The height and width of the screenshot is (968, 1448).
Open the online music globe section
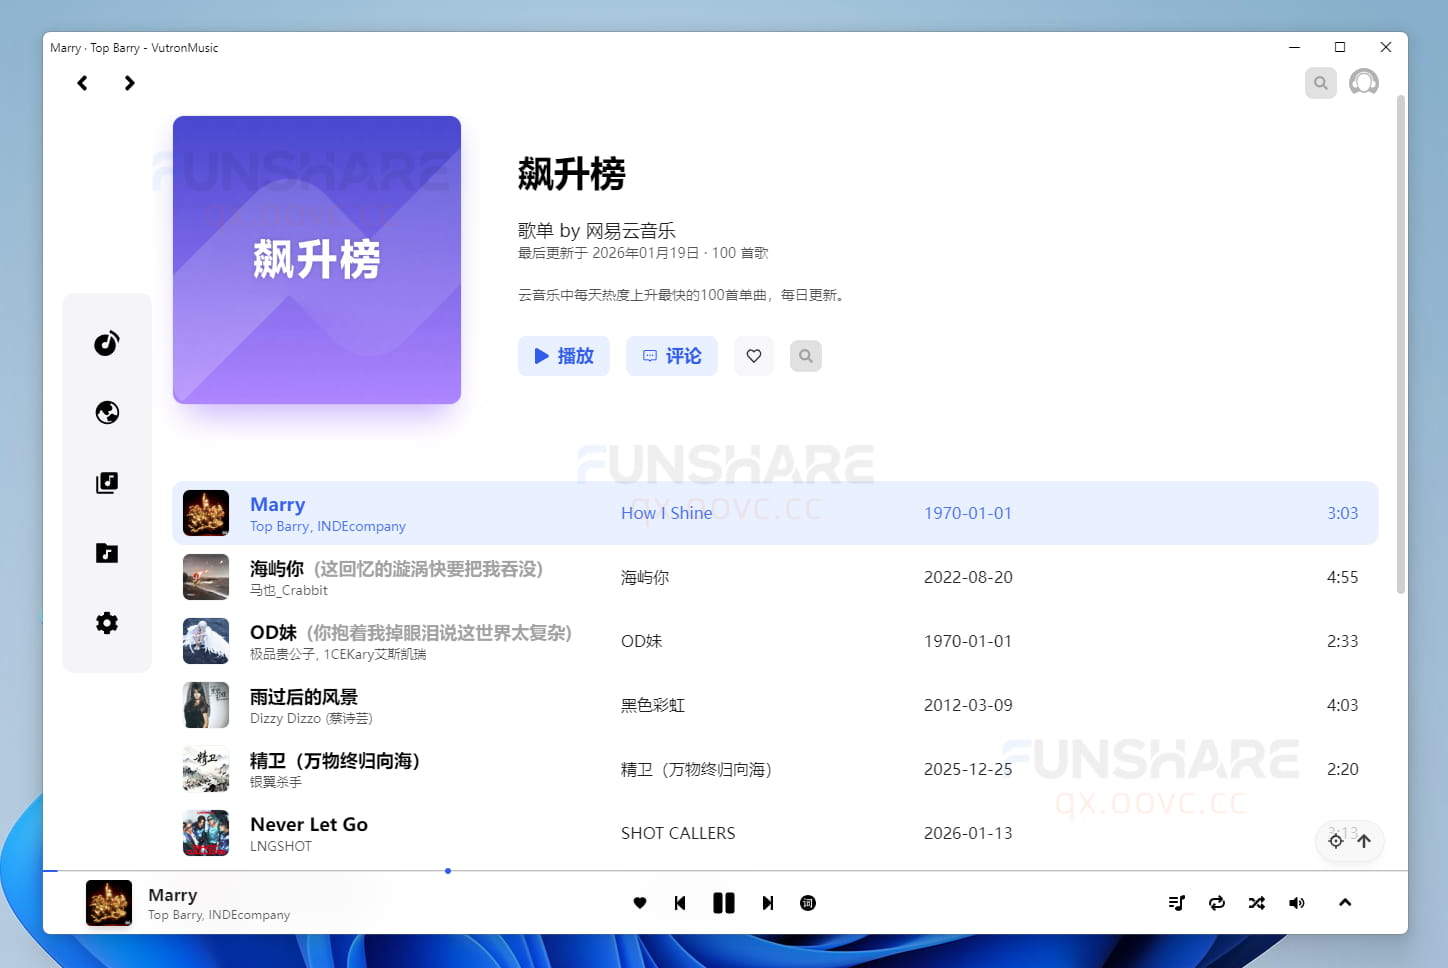click(107, 412)
